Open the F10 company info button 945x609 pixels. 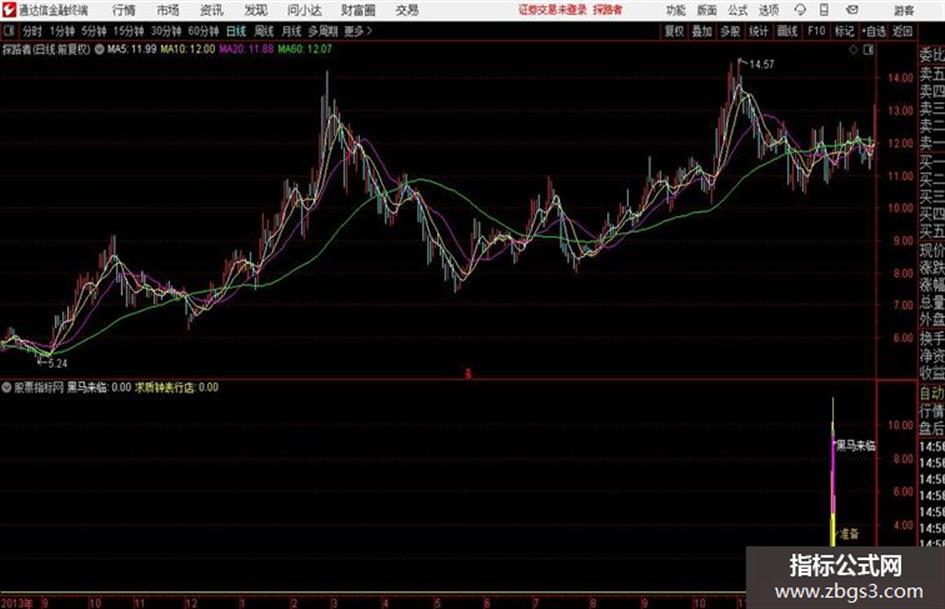pyautogui.click(x=817, y=31)
